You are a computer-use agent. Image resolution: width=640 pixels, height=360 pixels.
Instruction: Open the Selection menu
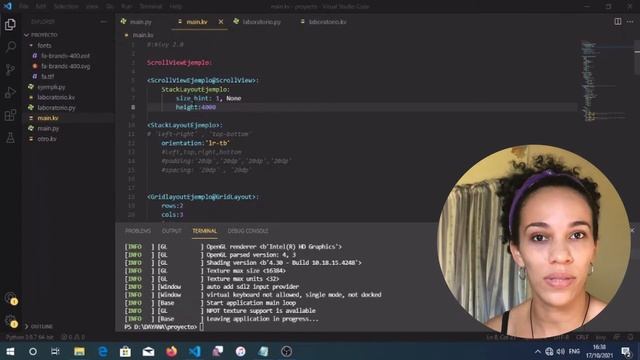click(66, 7)
